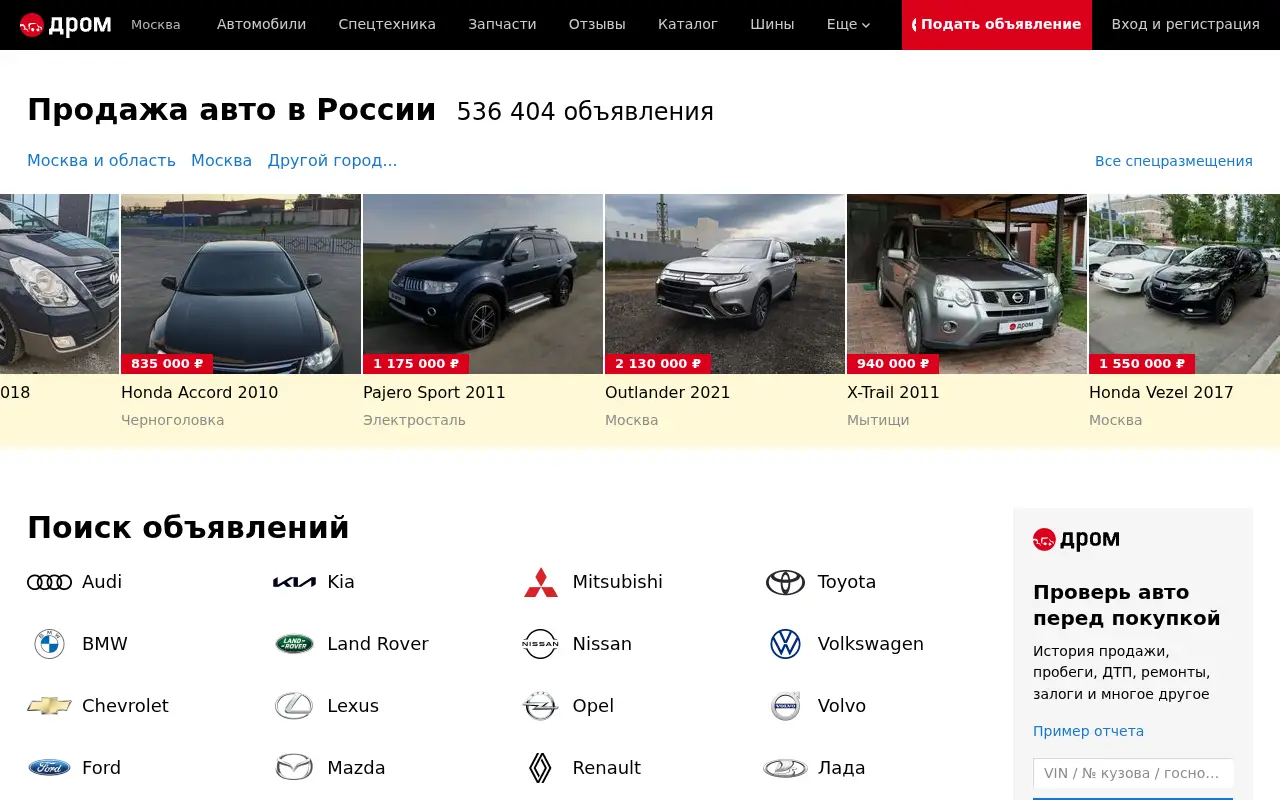Click the Nissan logo icon
1280x800 pixels.
540,644
